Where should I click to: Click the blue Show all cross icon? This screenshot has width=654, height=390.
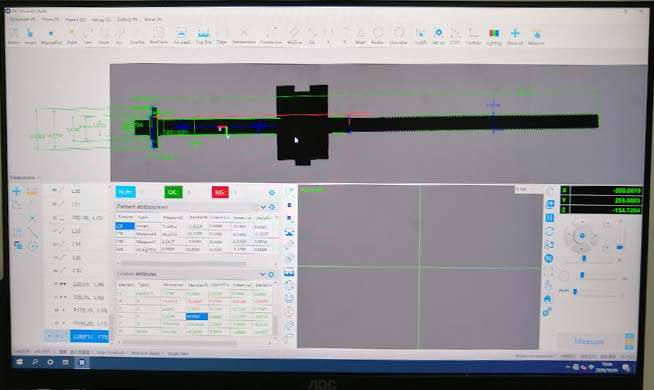515,33
